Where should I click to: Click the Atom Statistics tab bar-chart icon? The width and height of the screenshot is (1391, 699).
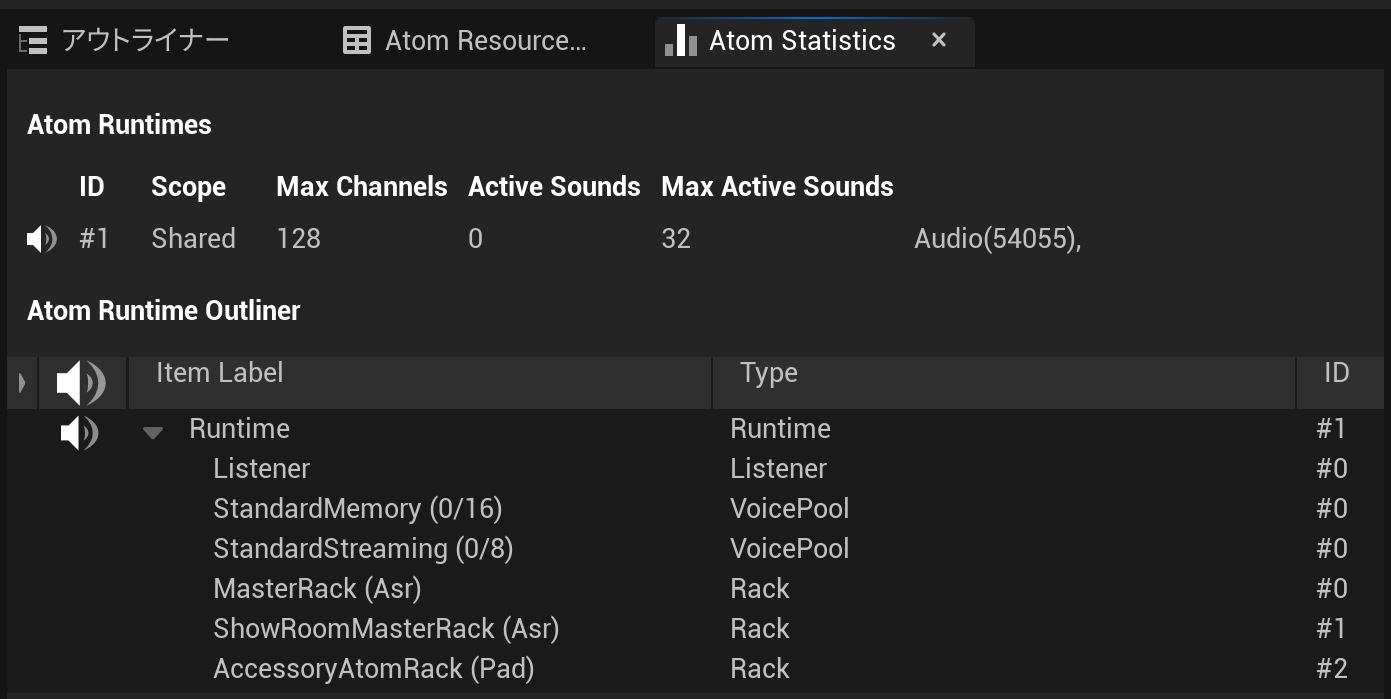pyautogui.click(x=681, y=41)
